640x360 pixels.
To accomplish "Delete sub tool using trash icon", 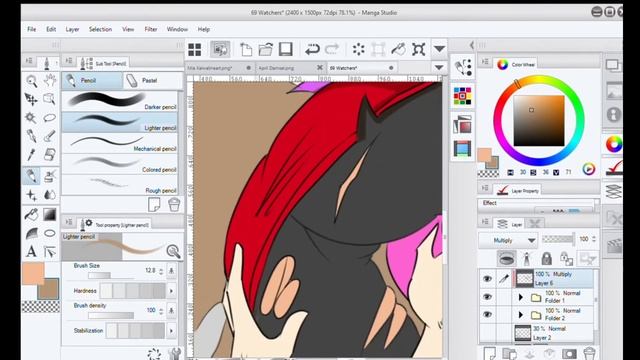I will (x=174, y=204).
